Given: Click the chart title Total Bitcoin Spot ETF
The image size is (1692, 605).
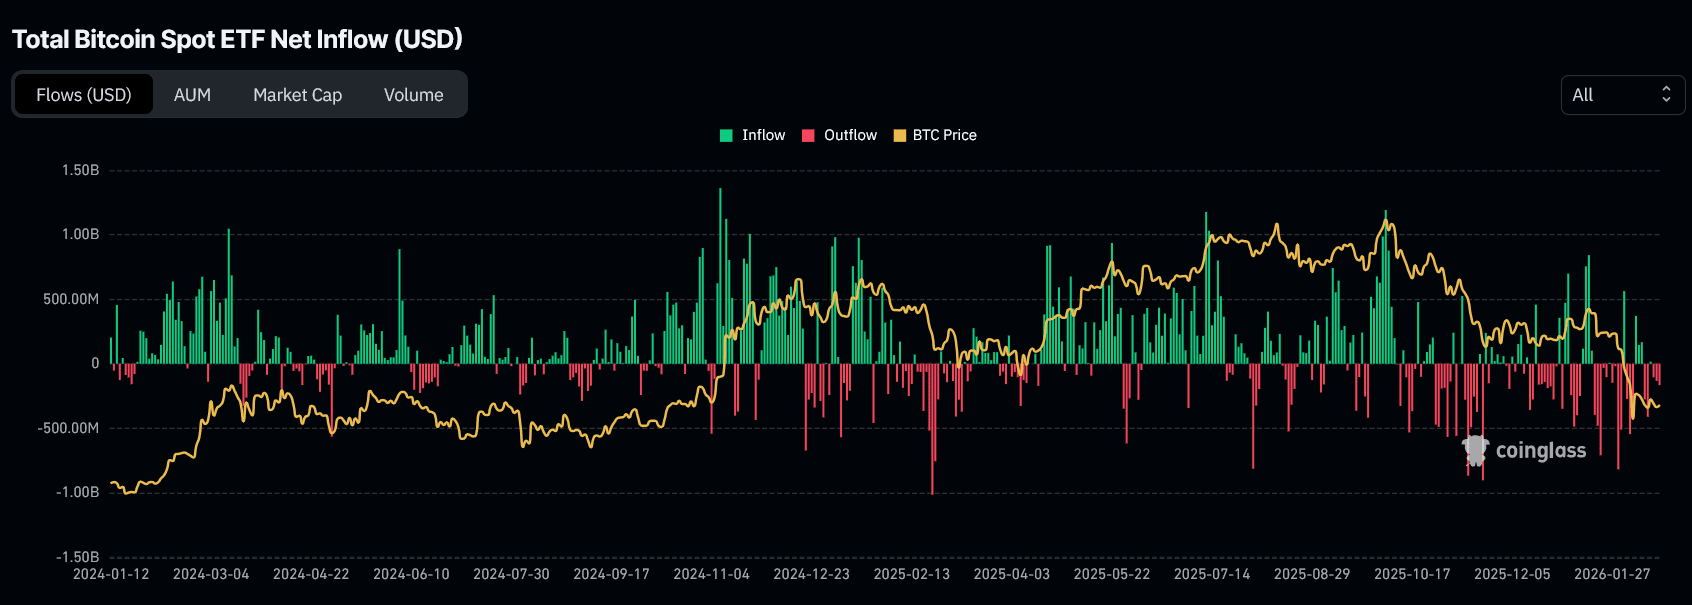Looking at the screenshot, I should pos(237,39).
